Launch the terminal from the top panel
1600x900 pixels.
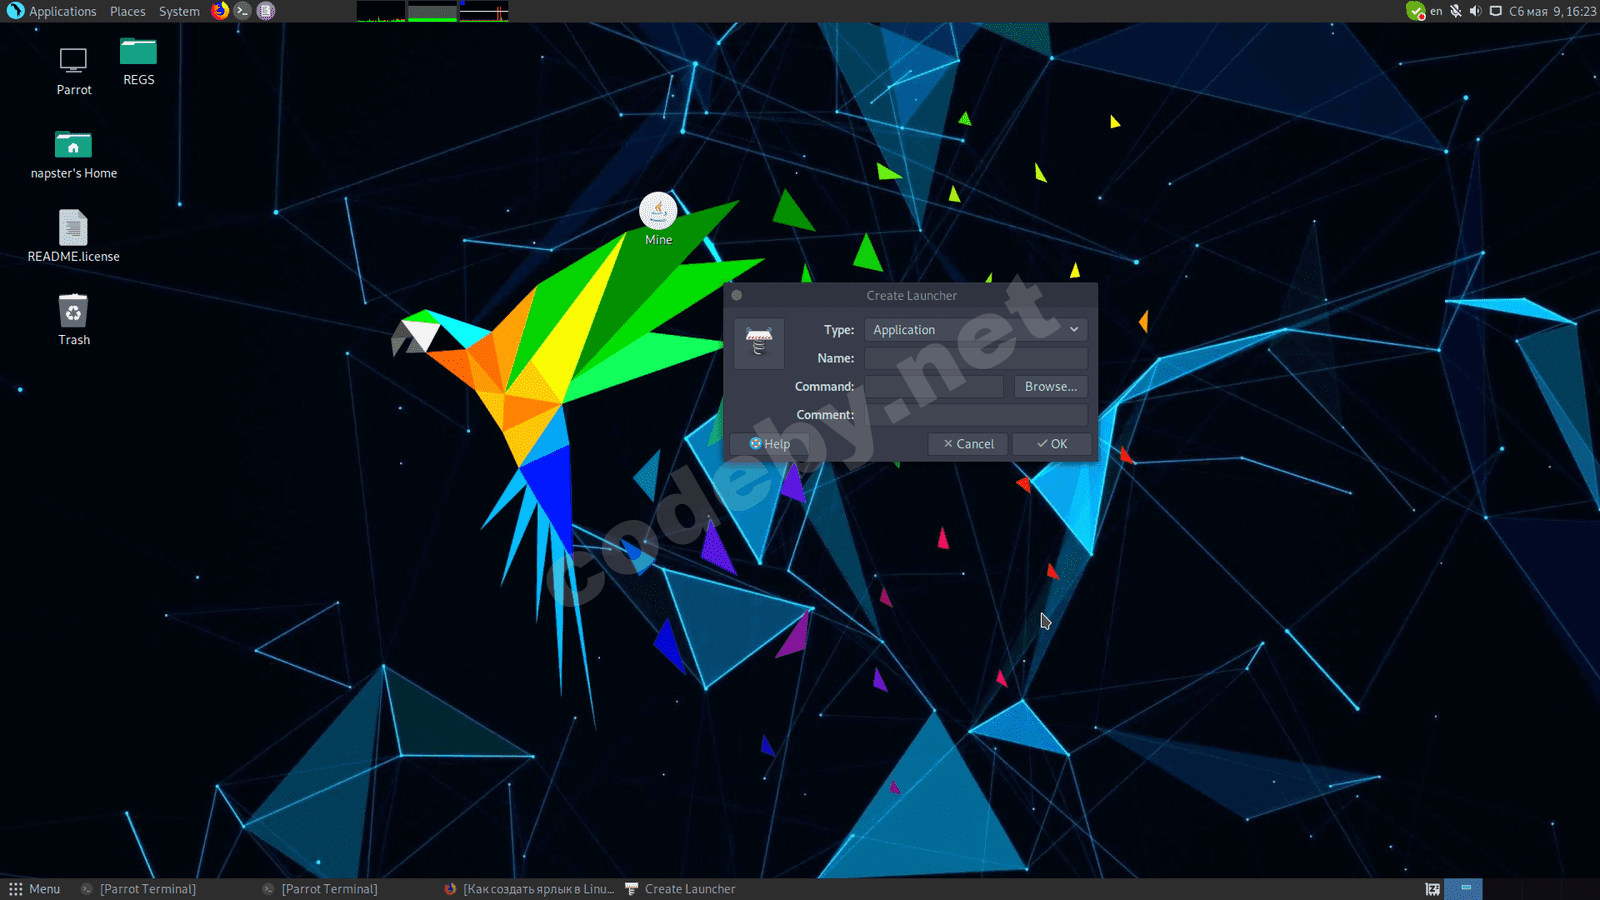coord(241,11)
